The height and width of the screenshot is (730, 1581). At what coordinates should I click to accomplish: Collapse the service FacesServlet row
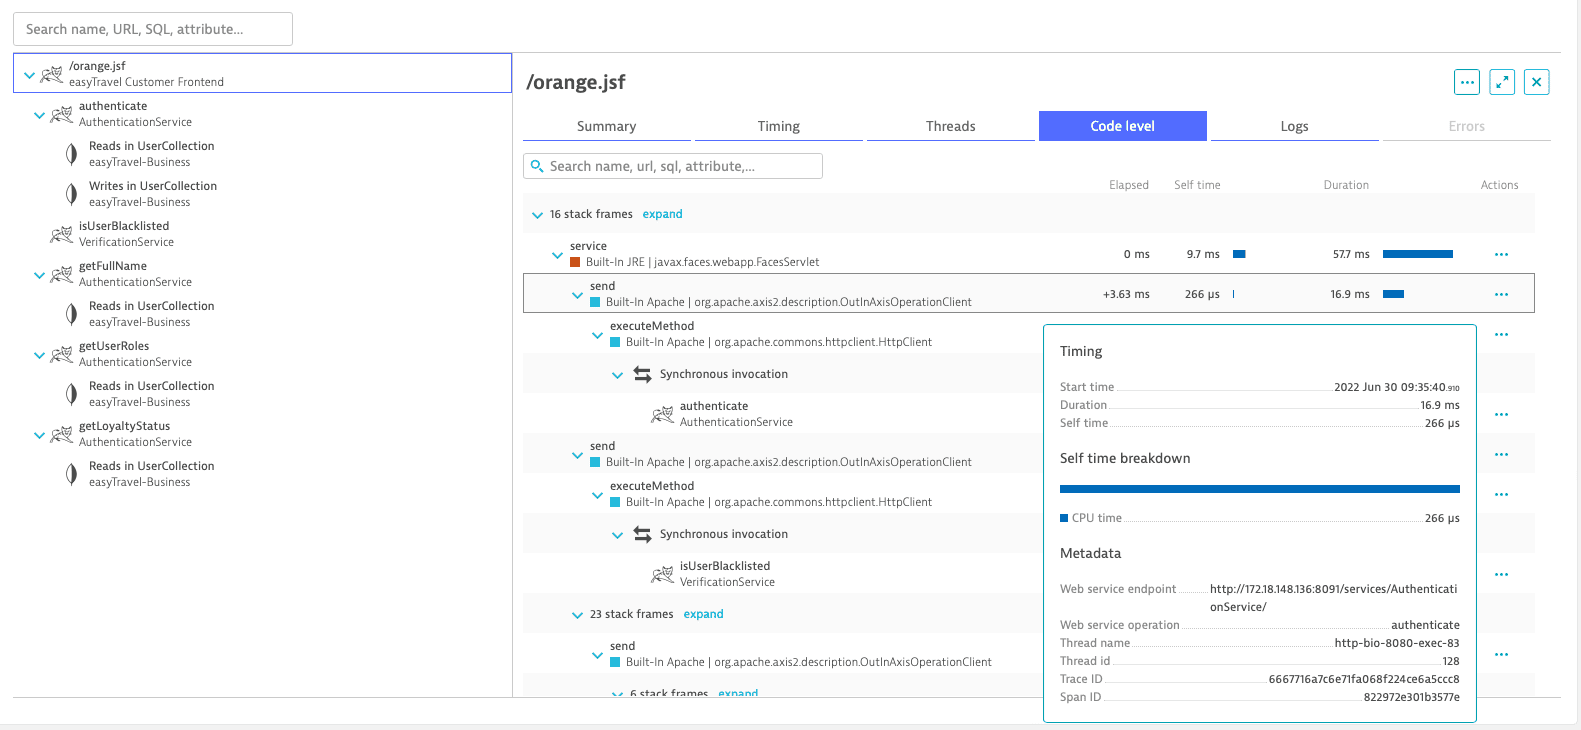tap(557, 255)
